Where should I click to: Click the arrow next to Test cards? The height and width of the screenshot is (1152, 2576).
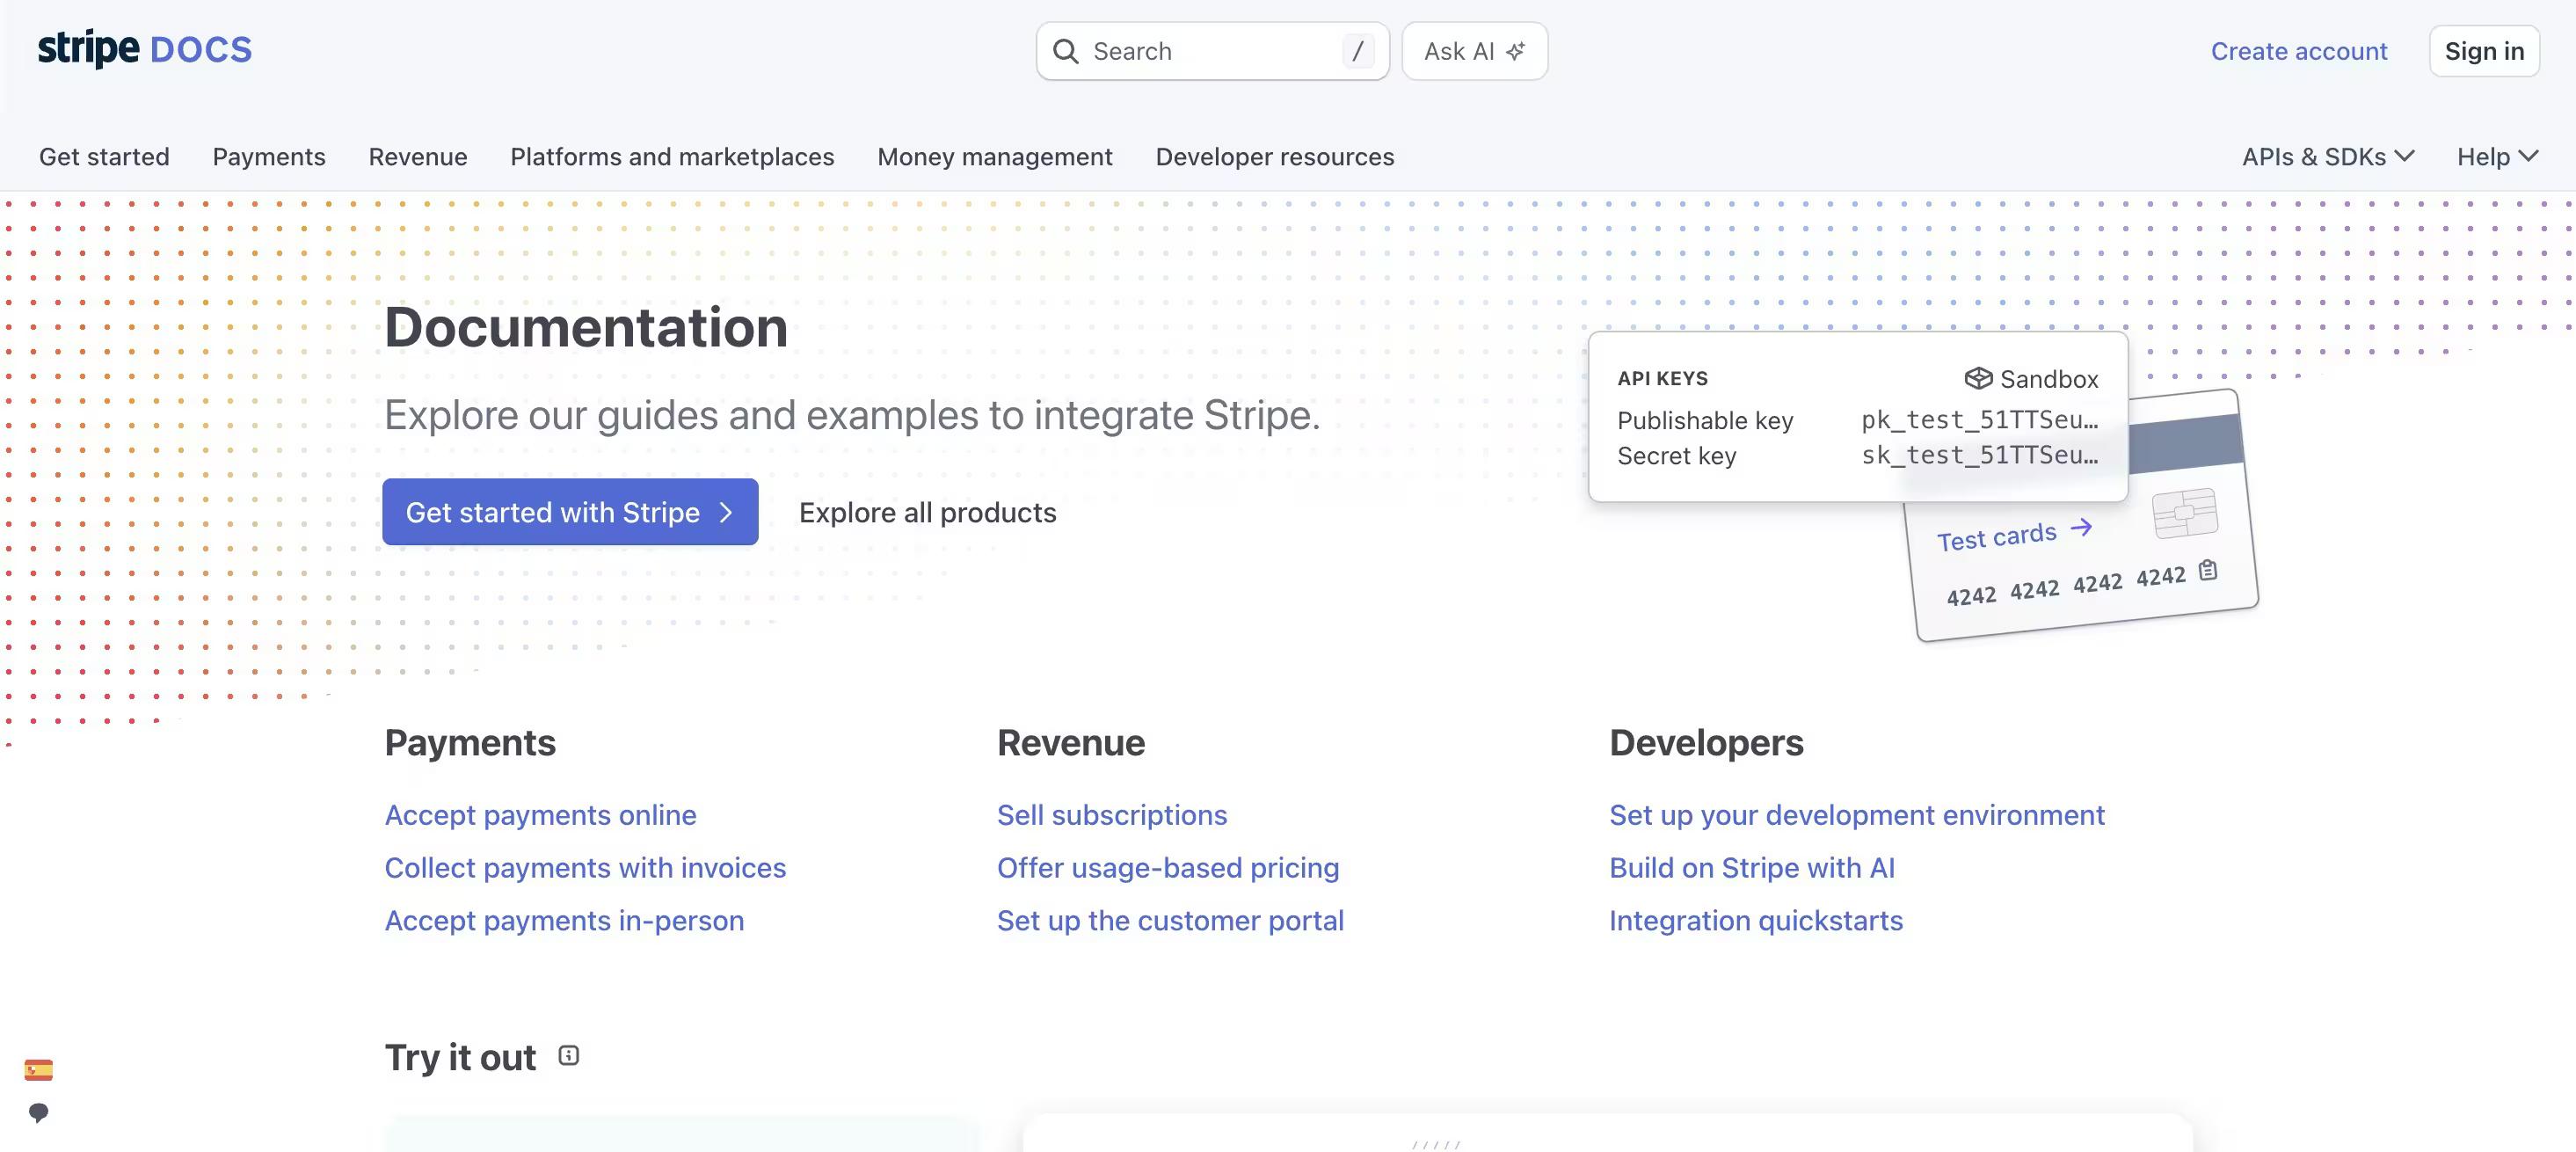2081,527
